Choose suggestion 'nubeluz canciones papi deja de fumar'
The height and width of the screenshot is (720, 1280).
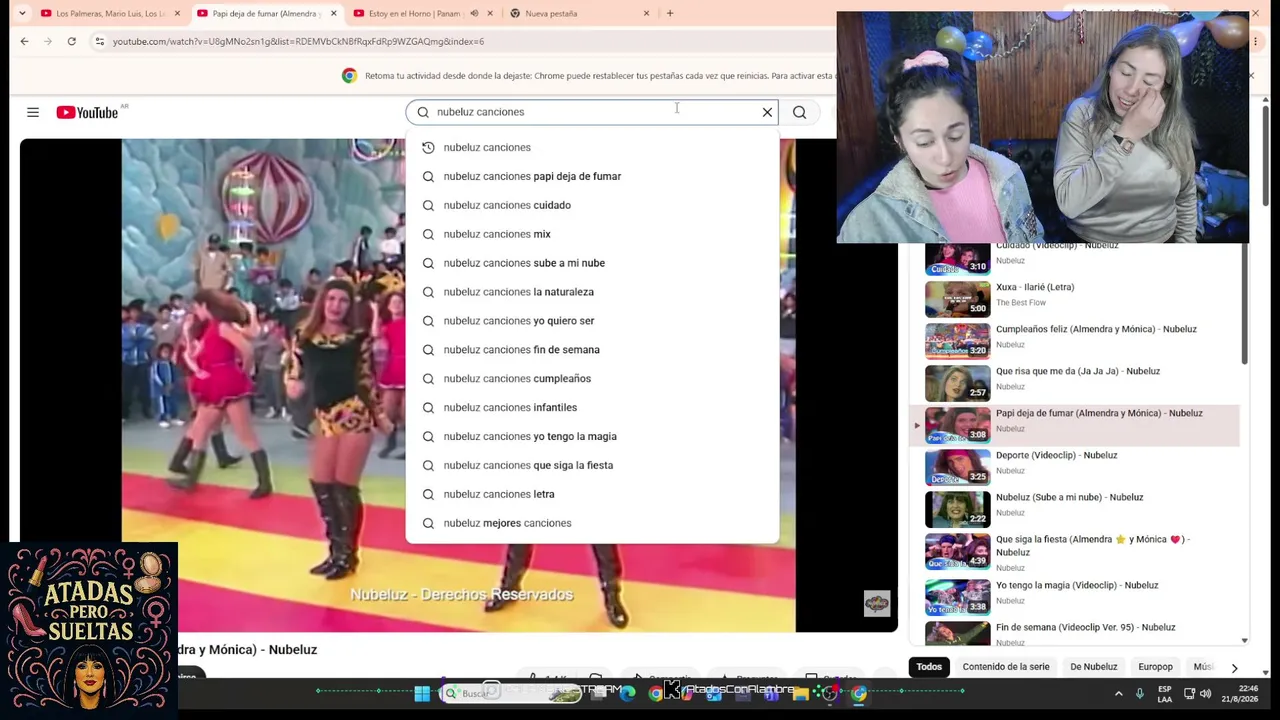pyautogui.click(x=592, y=176)
